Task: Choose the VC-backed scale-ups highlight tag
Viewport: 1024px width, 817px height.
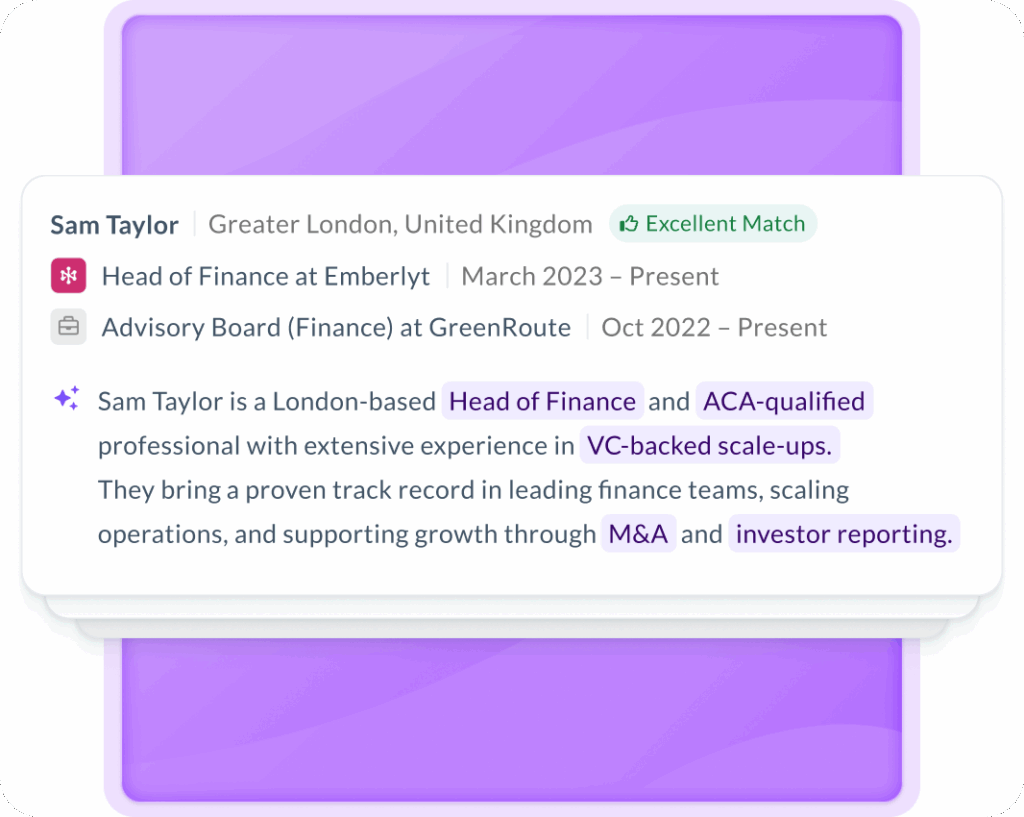Action: pos(709,446)
